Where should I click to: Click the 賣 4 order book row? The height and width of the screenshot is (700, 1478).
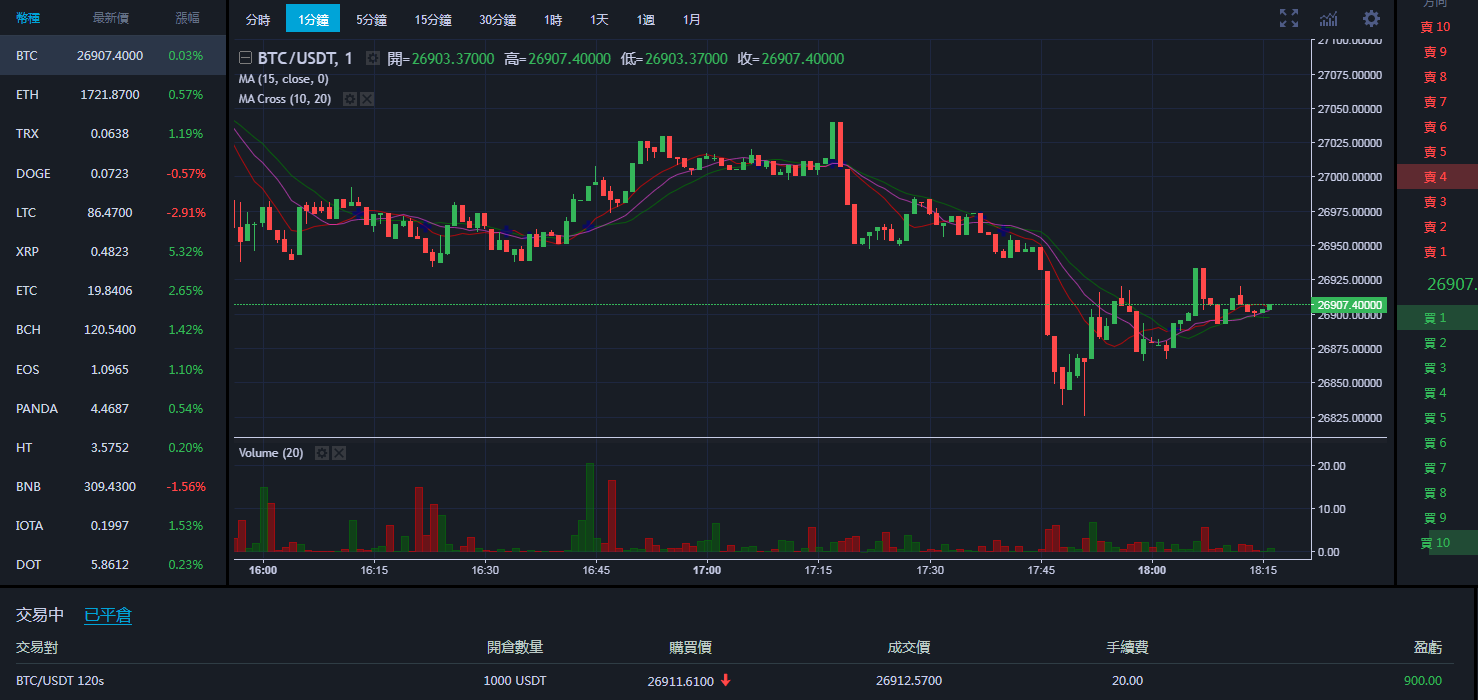1435,177
